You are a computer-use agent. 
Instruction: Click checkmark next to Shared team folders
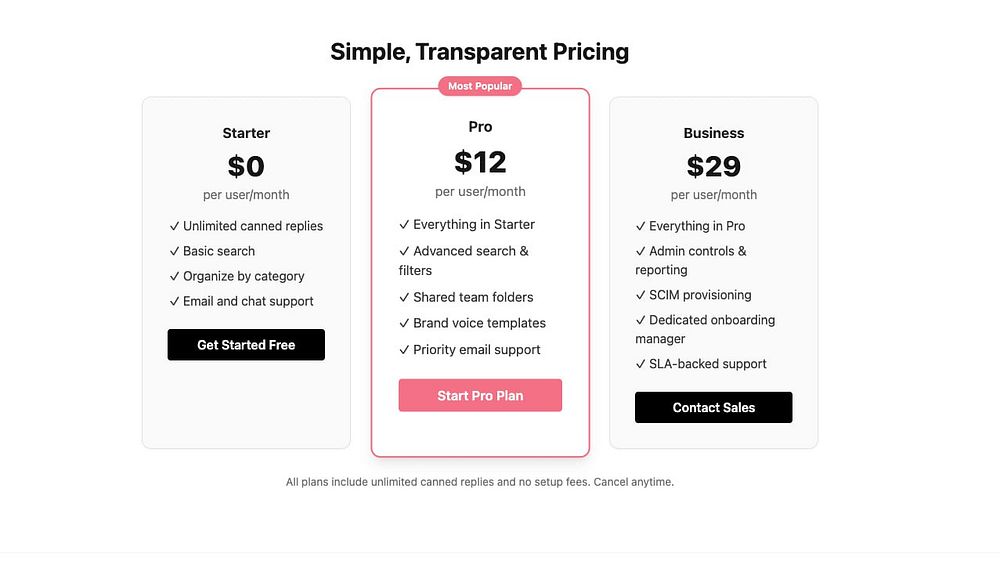(404, 297)
